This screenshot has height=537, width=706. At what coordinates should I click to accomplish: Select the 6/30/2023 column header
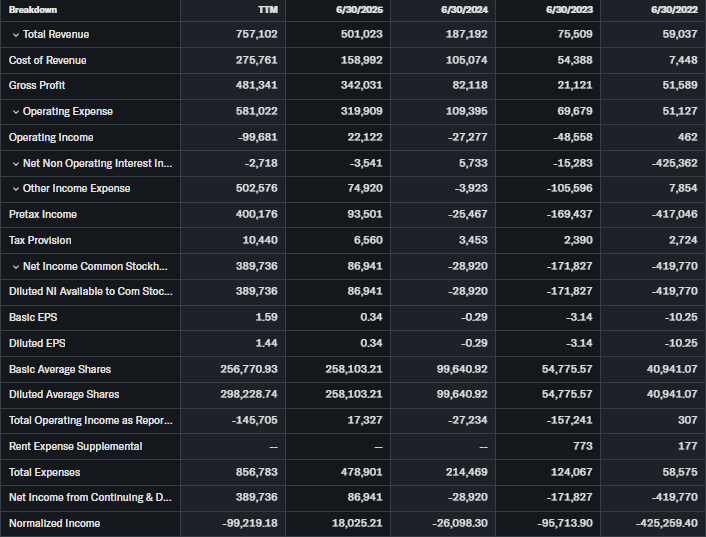[x=569, y=10]
